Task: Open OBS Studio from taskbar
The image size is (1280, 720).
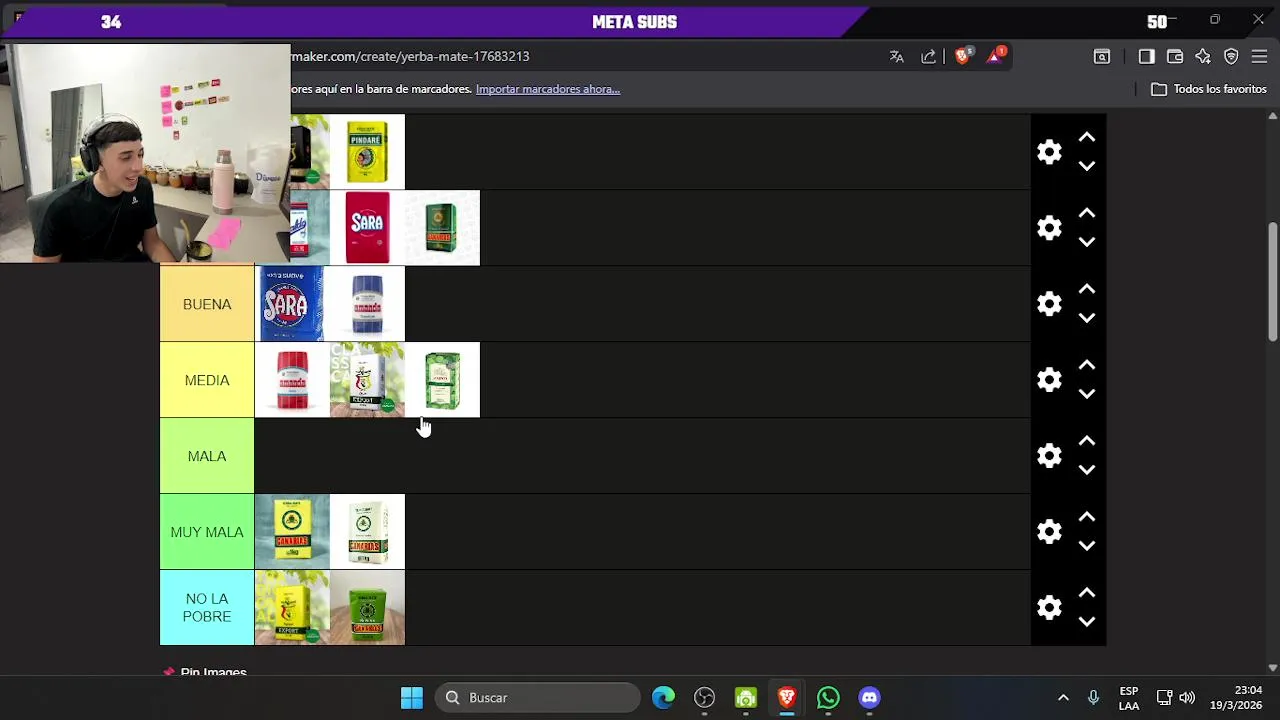Action: (704, 698)
